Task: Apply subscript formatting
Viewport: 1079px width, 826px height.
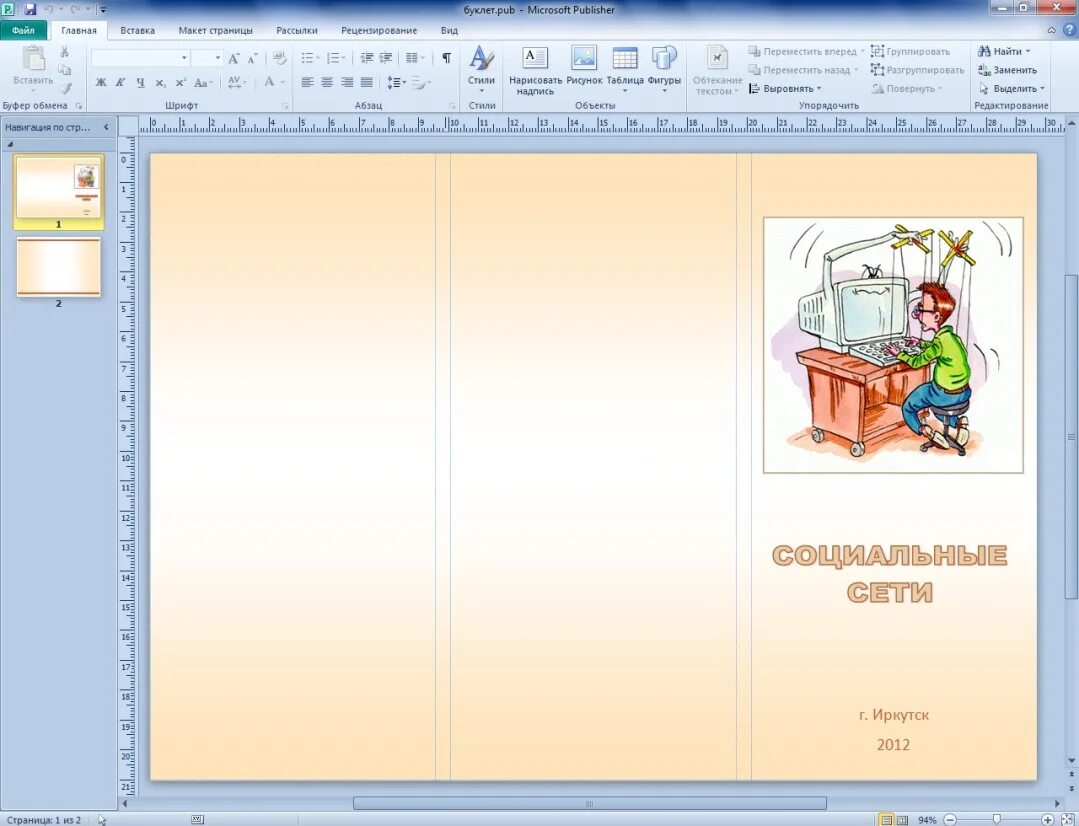Action: pyautogui.click(x=160, y=83)
